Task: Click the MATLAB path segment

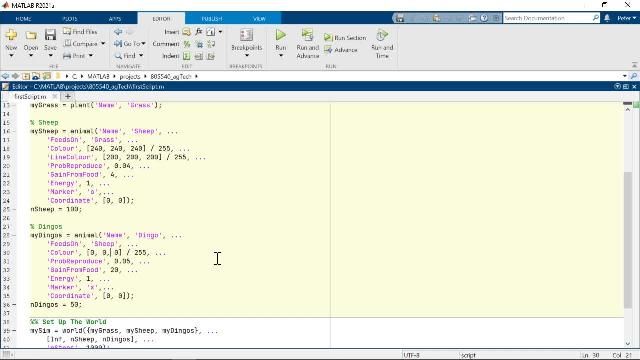Action: pos(98,76)
